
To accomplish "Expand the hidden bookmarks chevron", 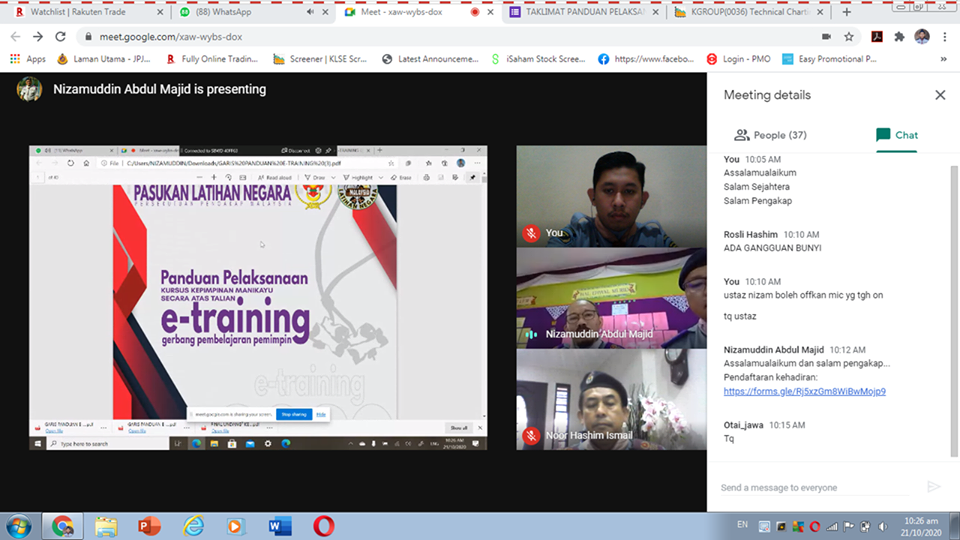I will [943, 59].
